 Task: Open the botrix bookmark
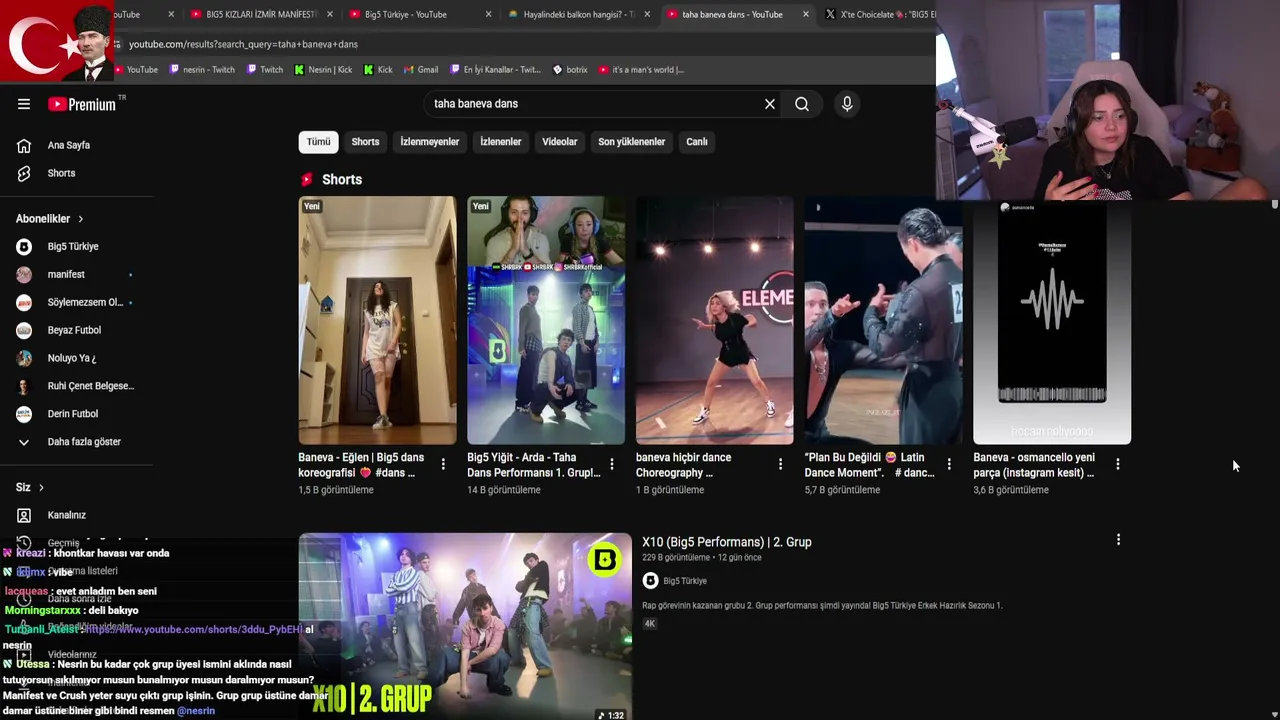click(570, 70)
